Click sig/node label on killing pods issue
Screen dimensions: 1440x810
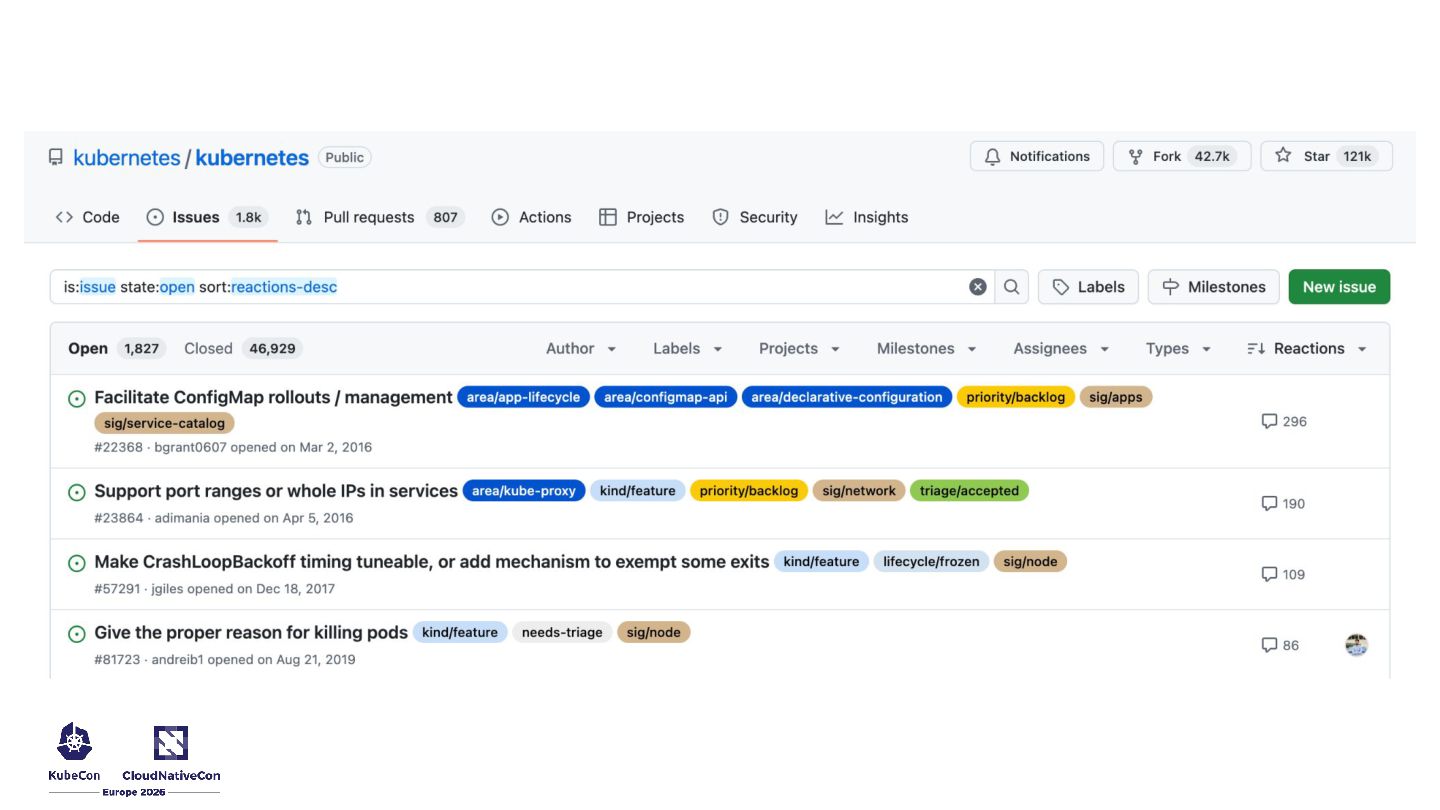(x=653, y=632)
